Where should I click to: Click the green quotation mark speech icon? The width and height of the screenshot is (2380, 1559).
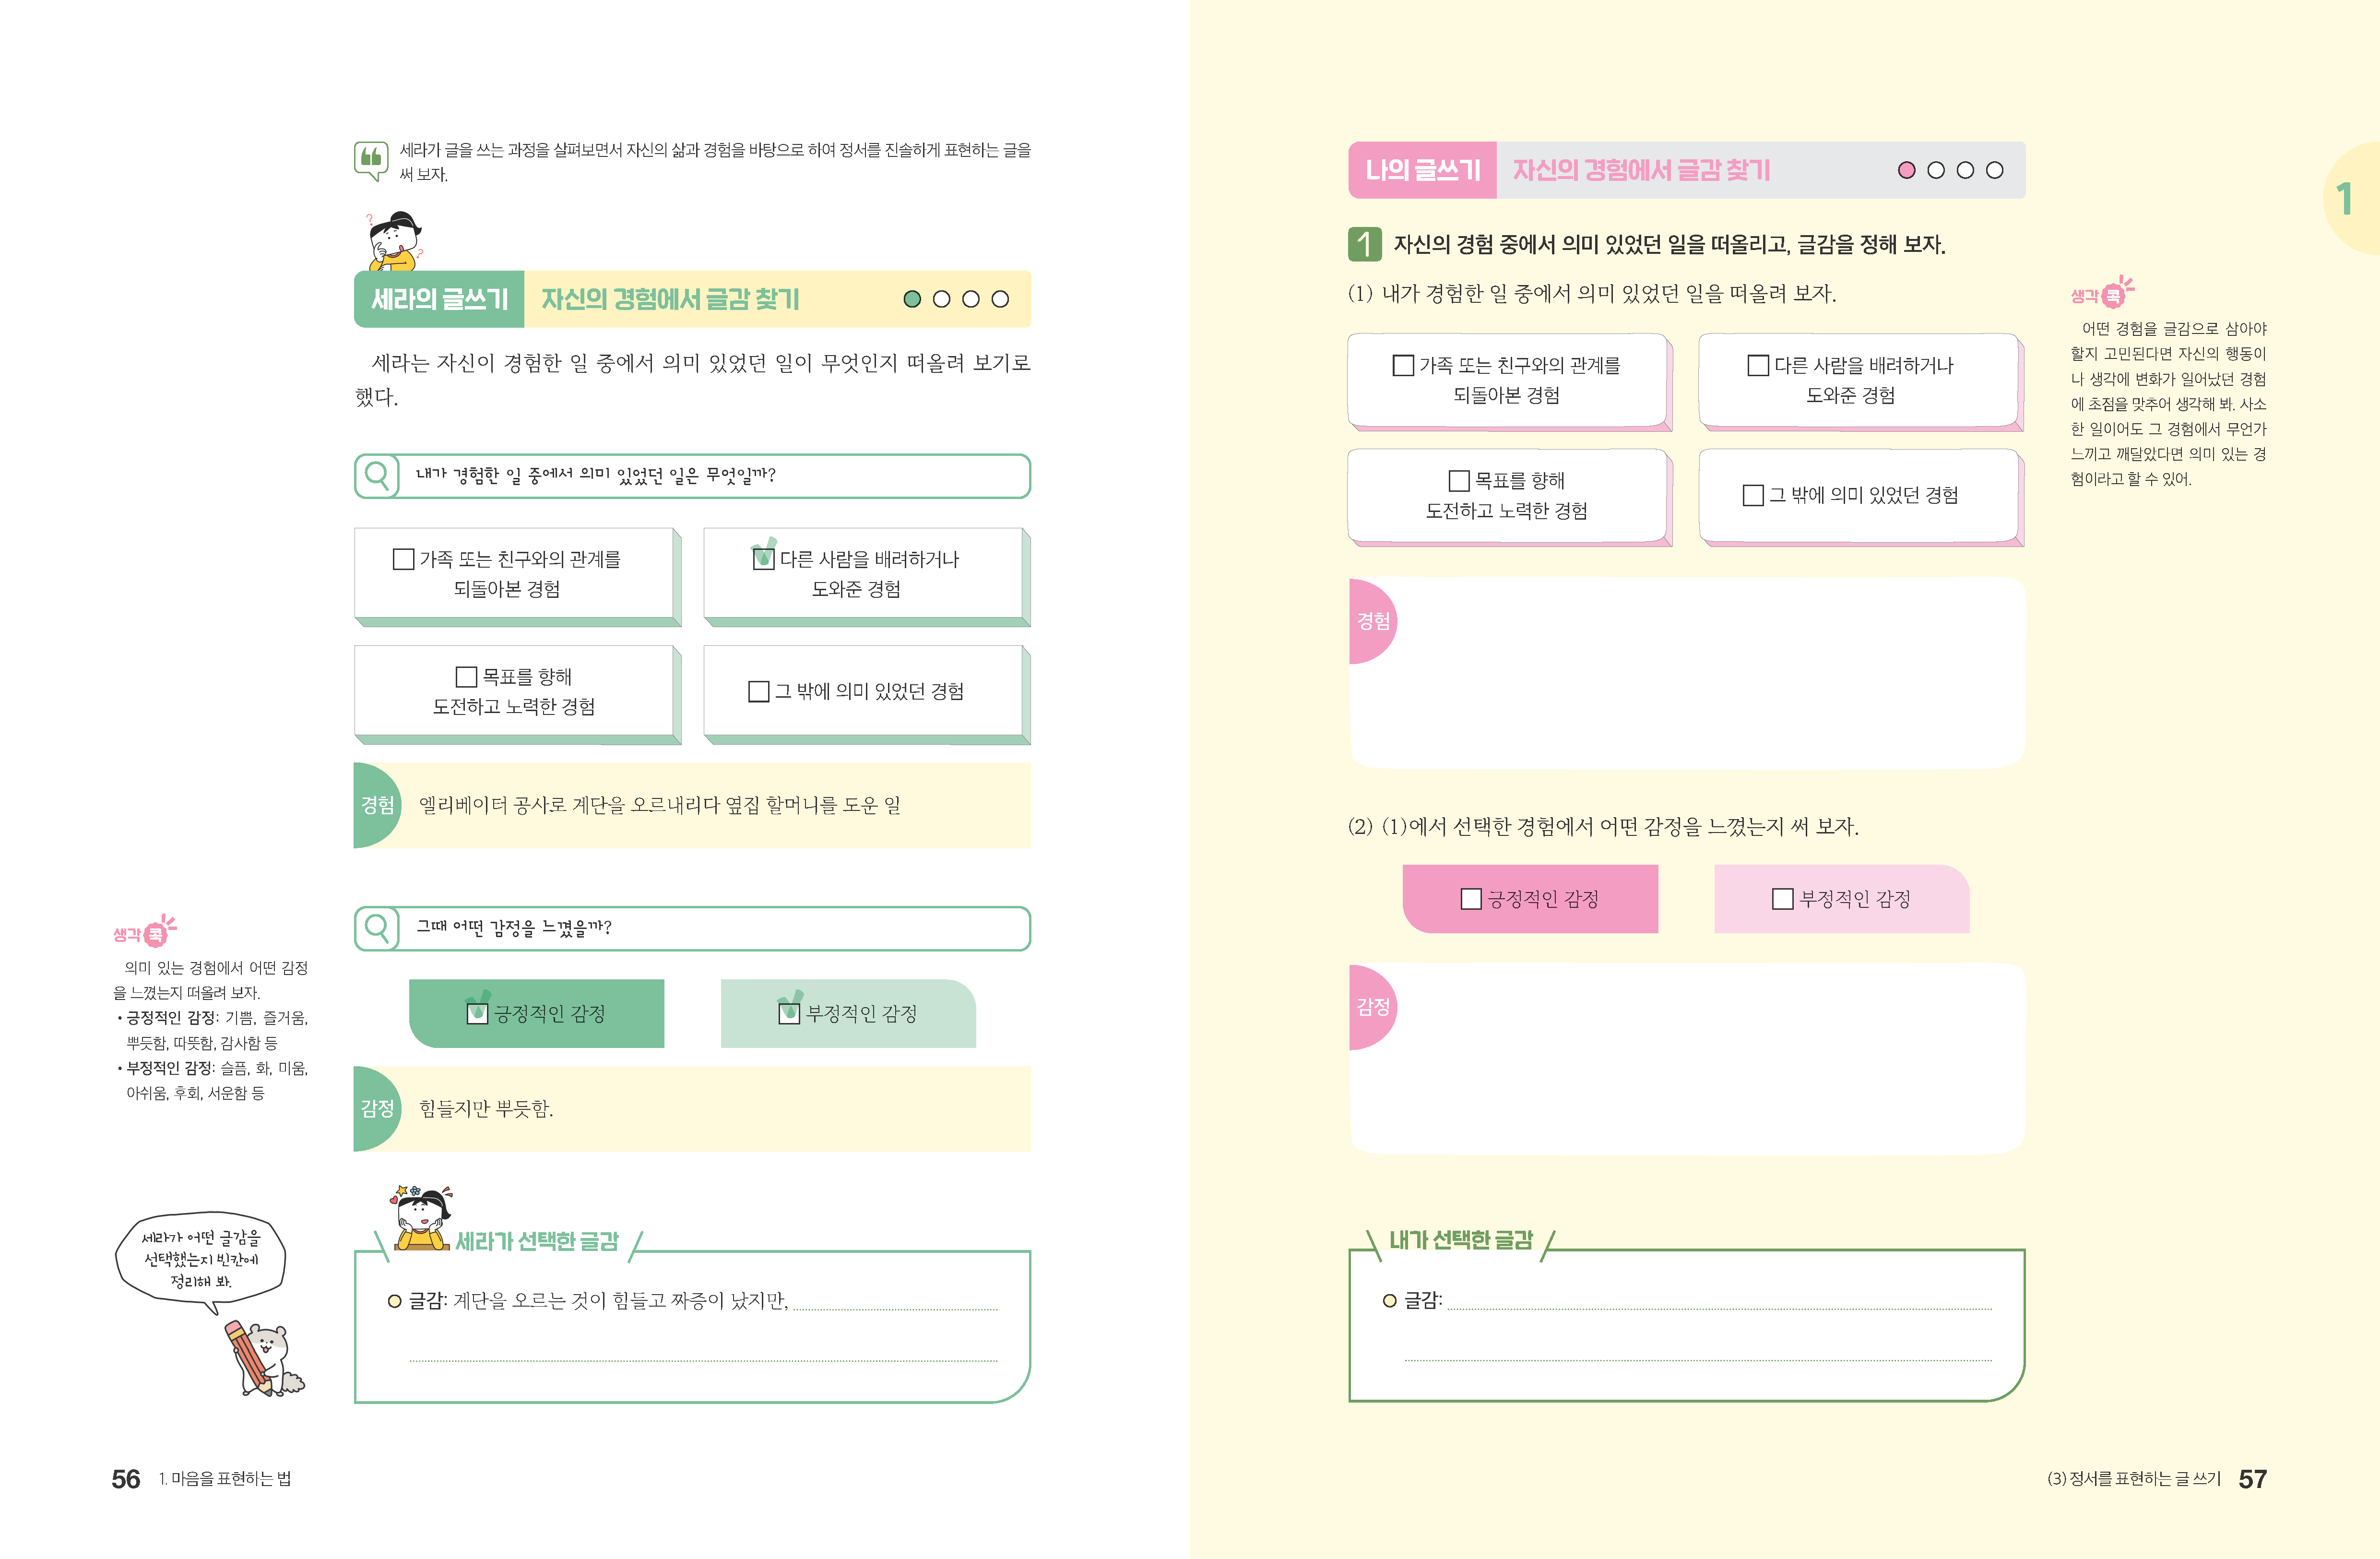370,159
